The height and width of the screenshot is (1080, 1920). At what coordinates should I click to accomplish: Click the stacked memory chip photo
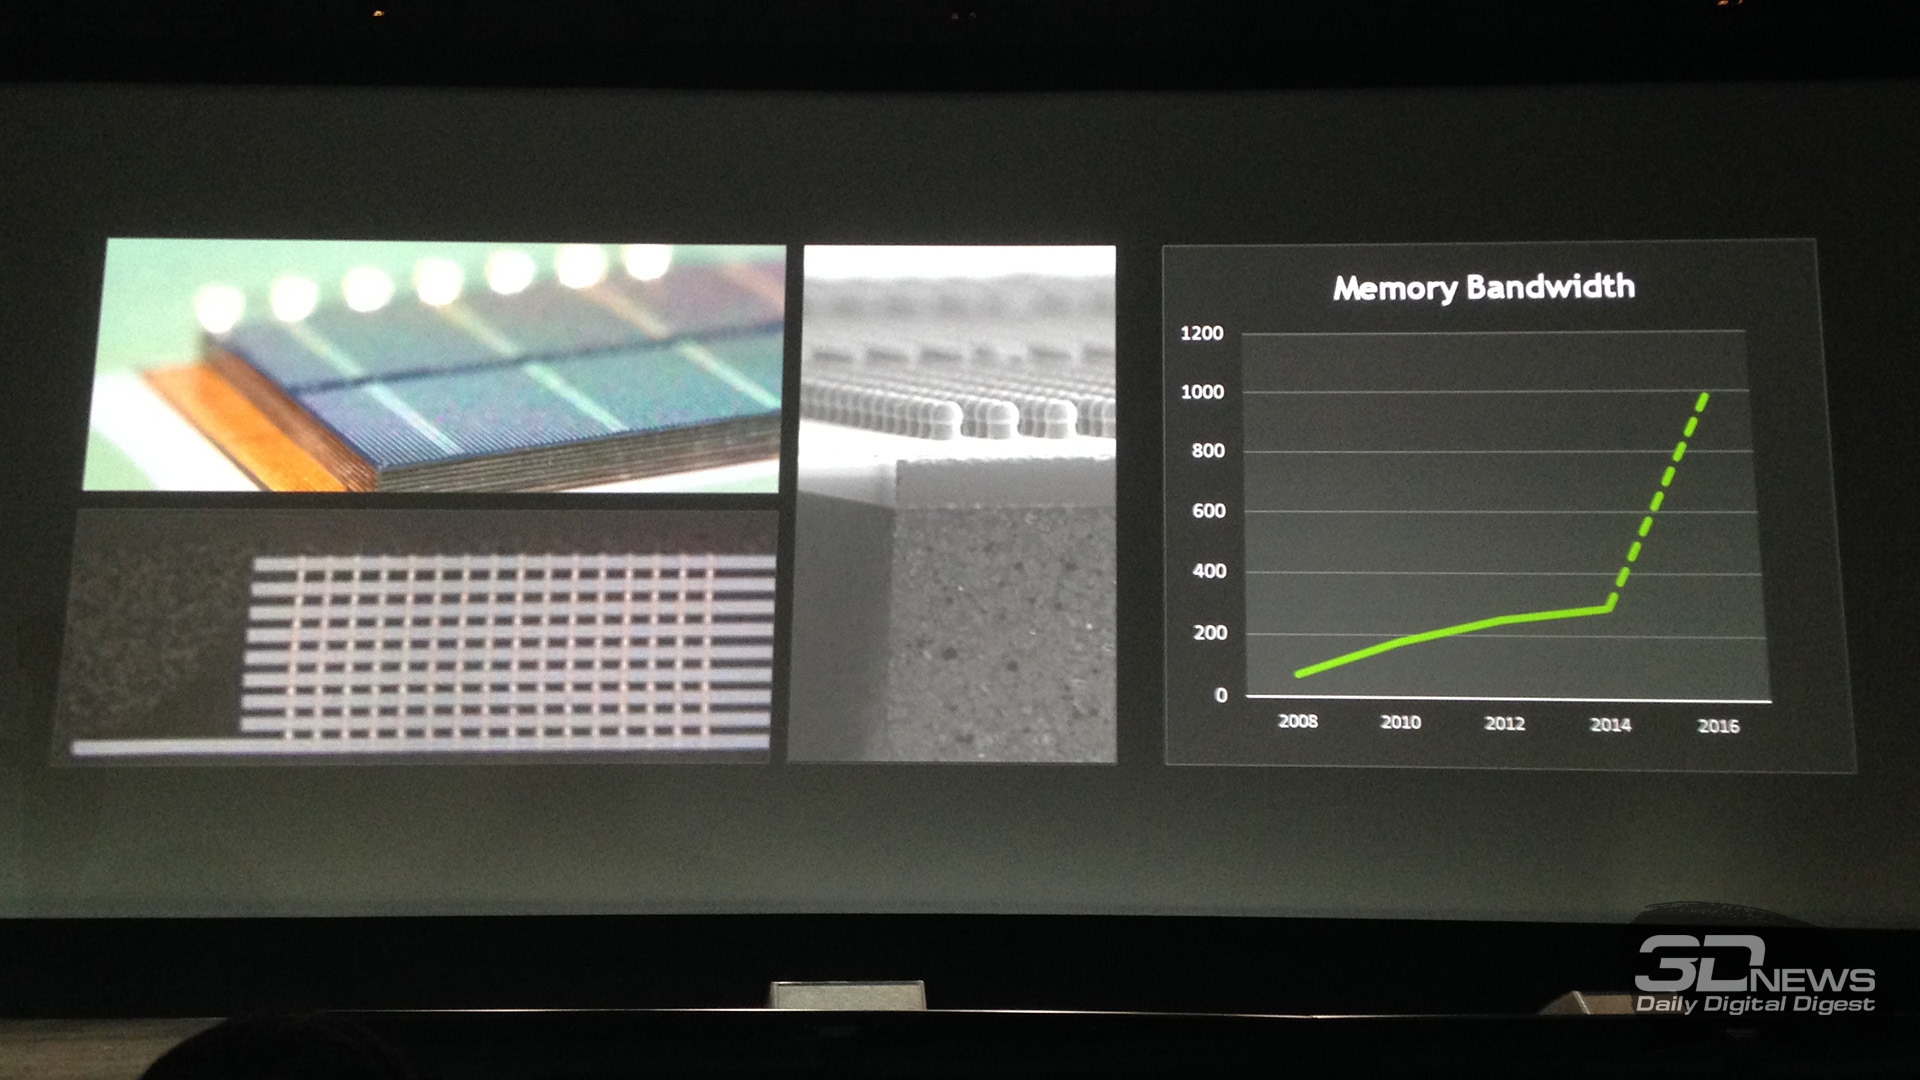[434, 366]
